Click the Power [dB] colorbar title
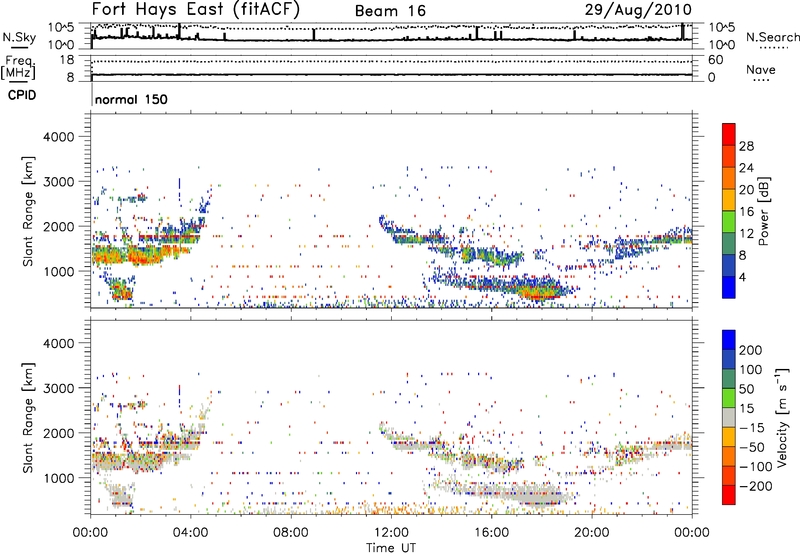 (764, 211)
